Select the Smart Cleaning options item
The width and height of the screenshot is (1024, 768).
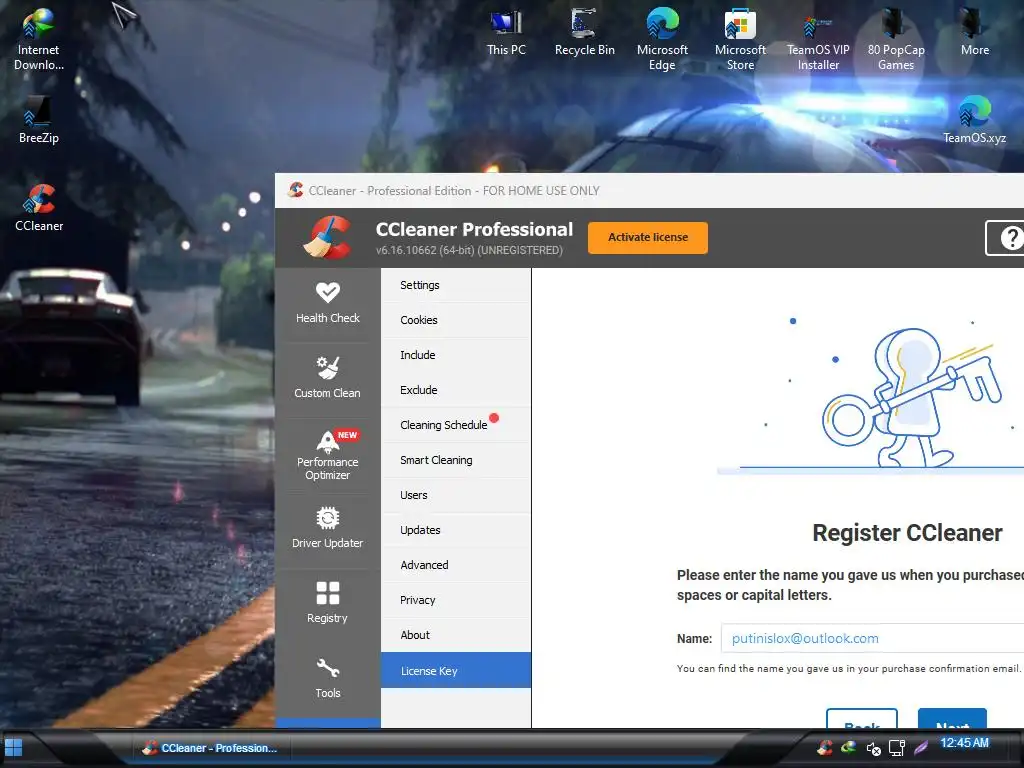tap(456, 460)
